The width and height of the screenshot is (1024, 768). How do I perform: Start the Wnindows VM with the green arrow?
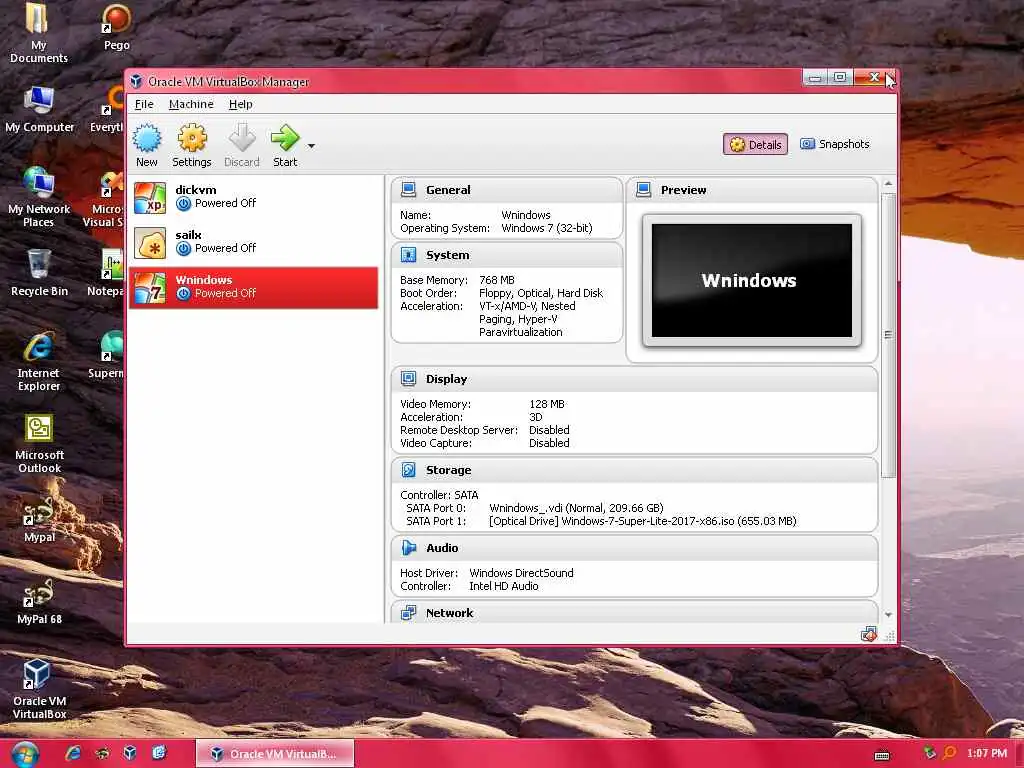[x=285, y=145]
